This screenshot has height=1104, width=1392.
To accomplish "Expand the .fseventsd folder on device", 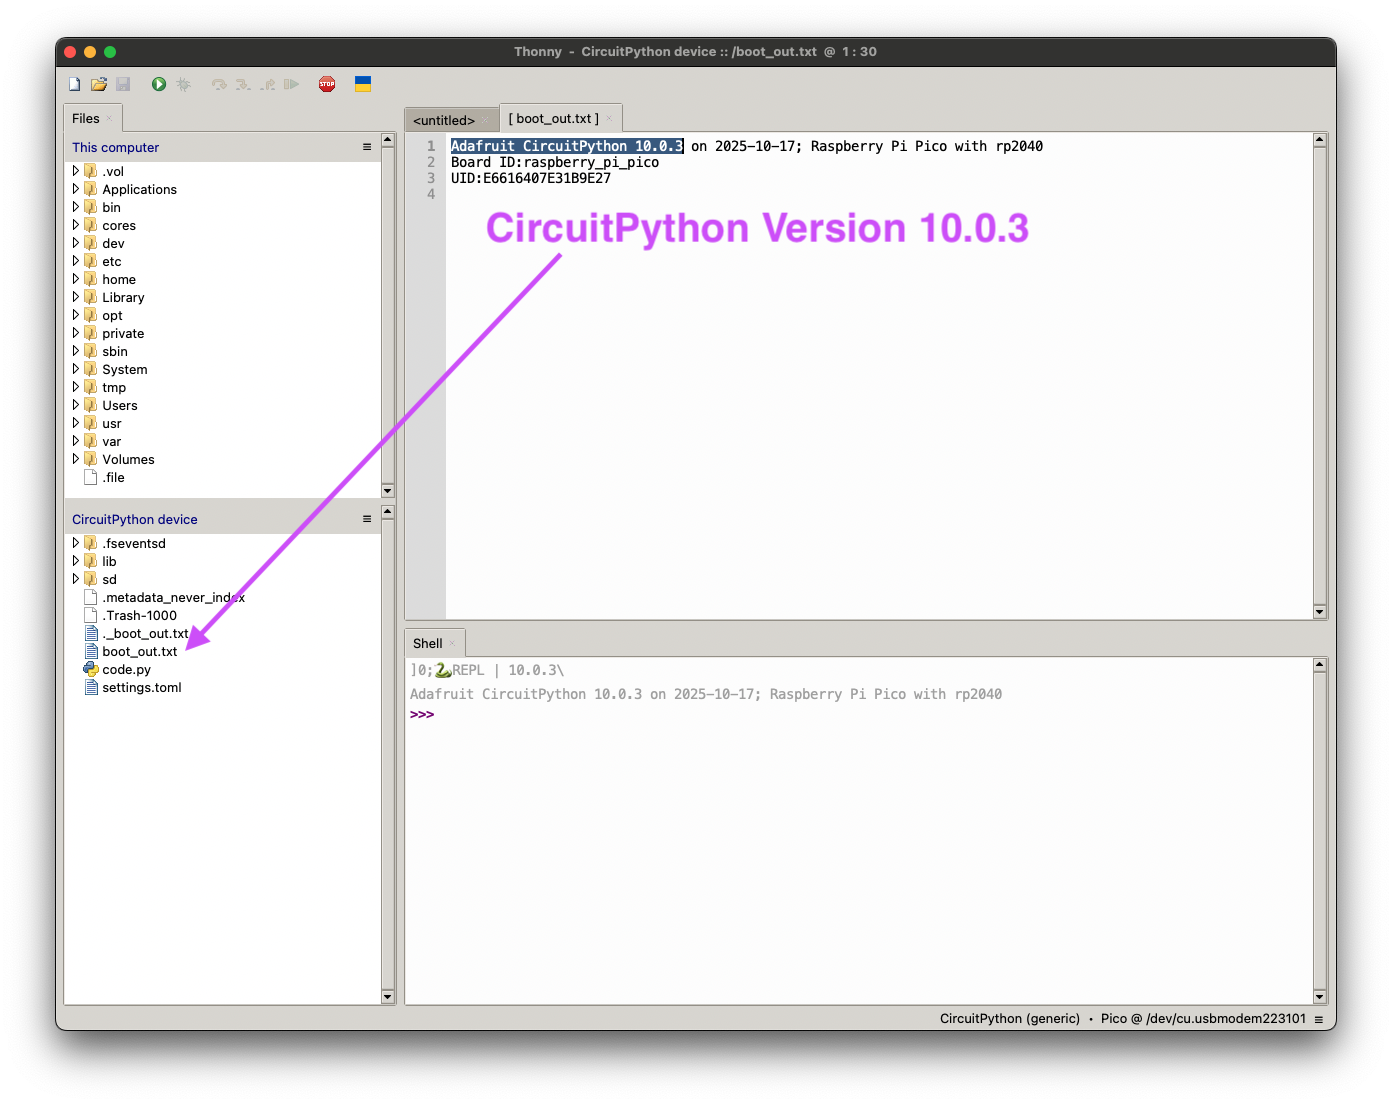I will pyautogui.click(x=75, y=543).
